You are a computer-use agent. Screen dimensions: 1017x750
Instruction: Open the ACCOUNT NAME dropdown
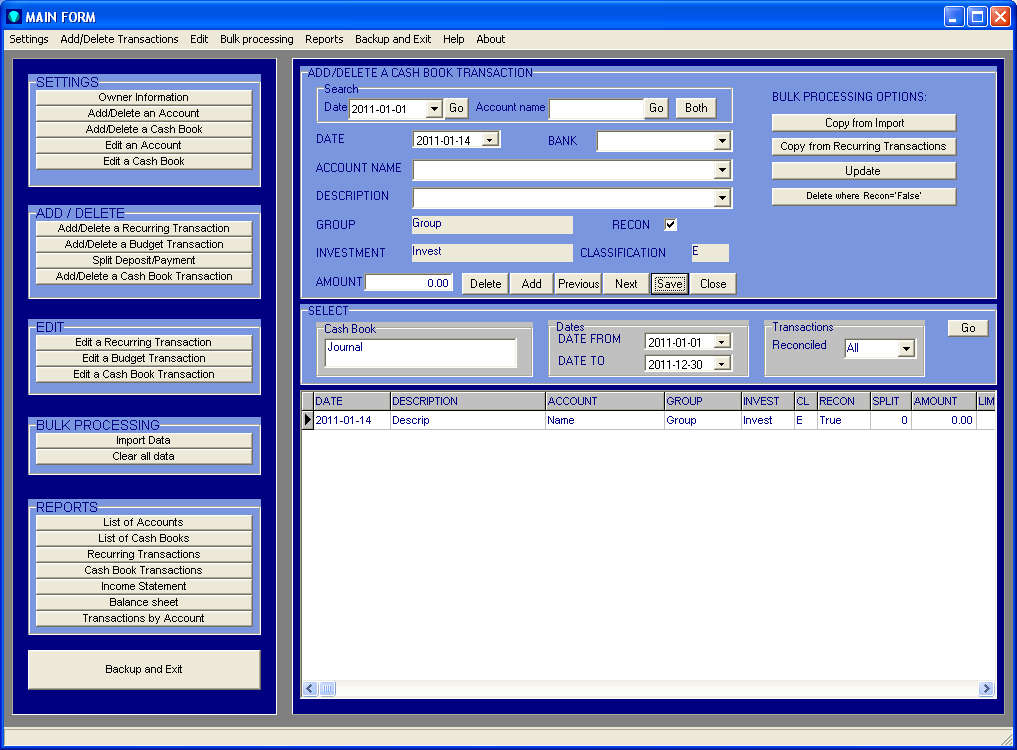point(721,169)
